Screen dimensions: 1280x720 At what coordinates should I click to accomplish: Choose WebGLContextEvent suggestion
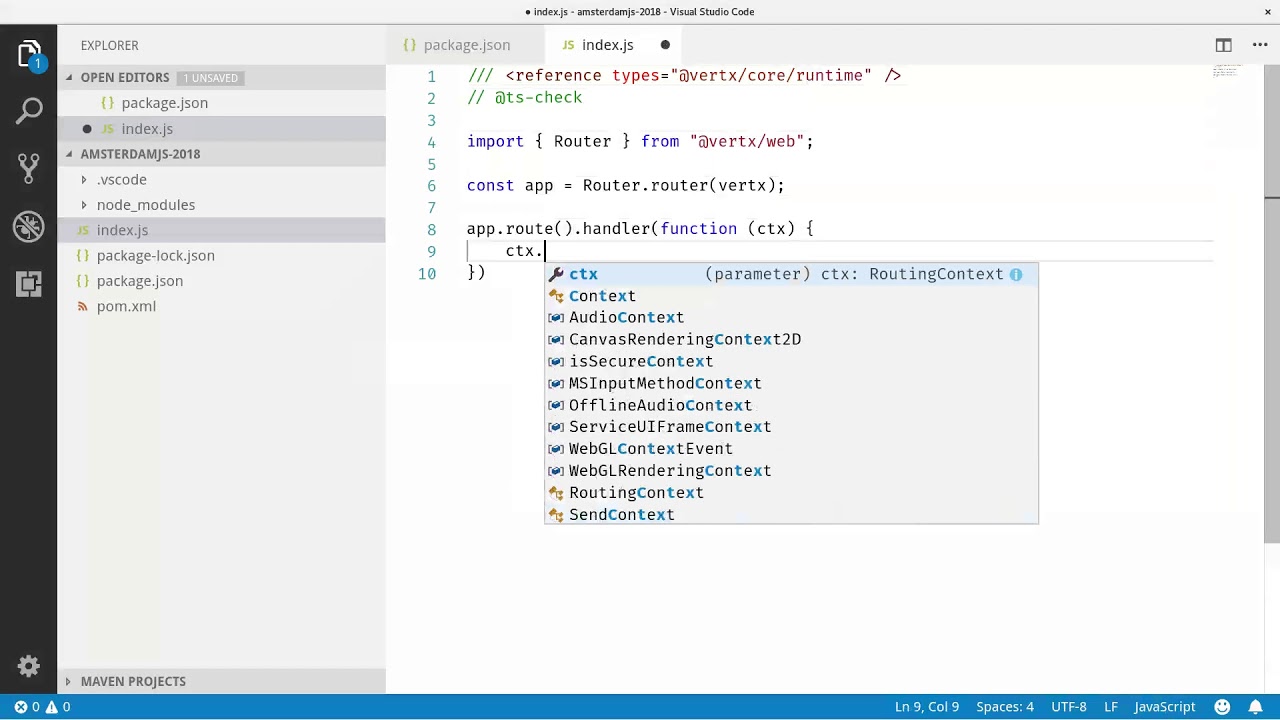point(791,449)
